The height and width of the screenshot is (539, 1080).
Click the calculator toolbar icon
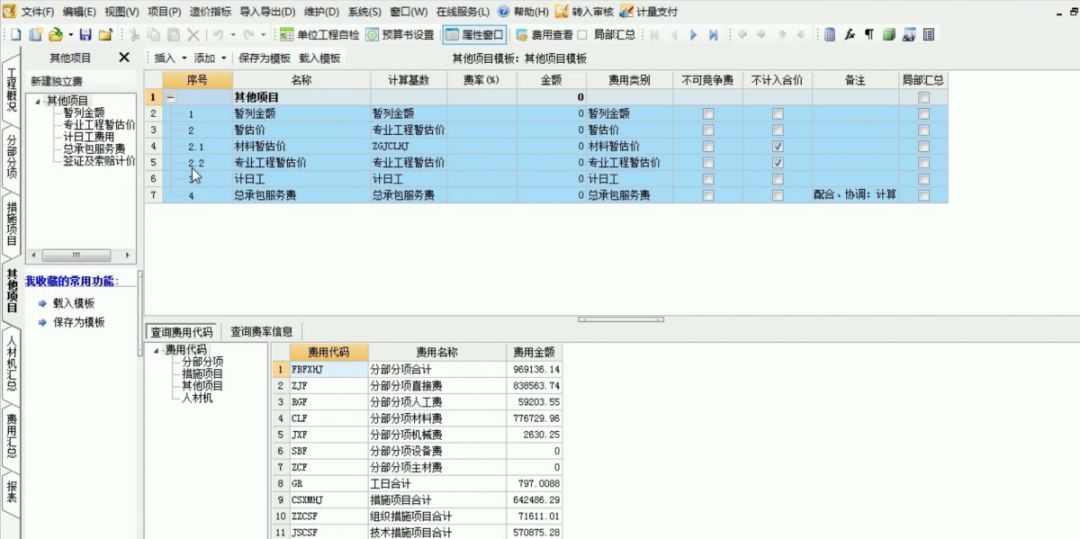click(830, 34)
